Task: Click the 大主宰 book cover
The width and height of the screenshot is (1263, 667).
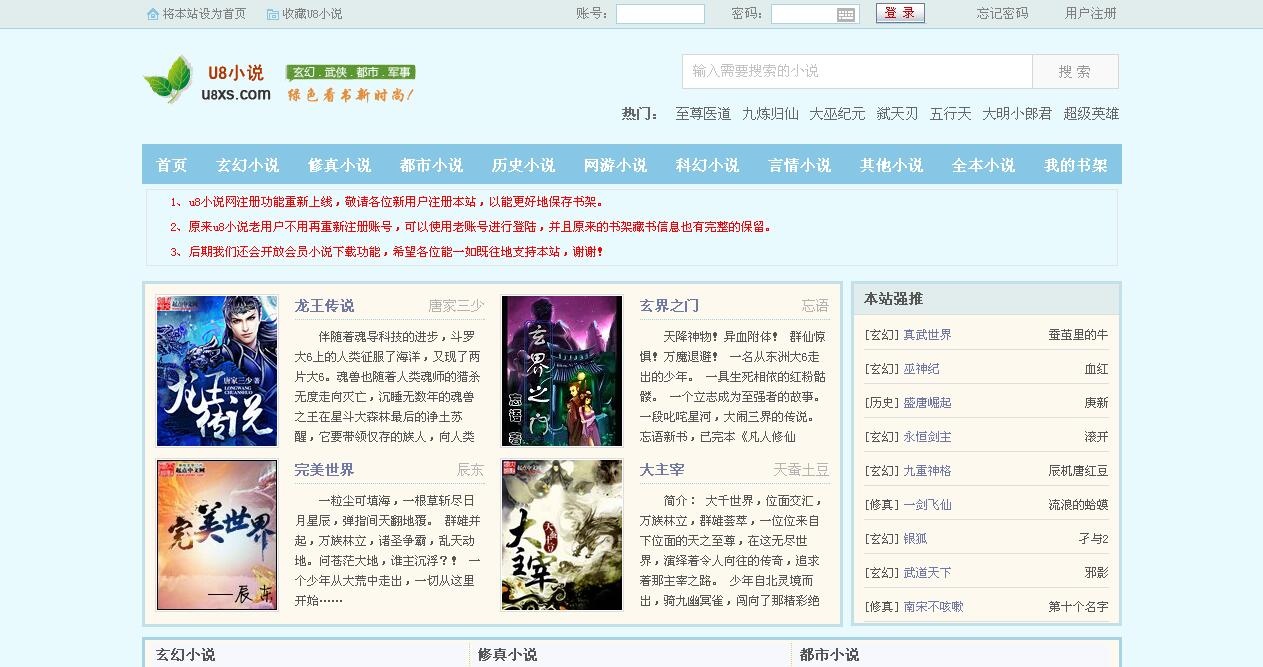Action: click(x=562, y=535)
